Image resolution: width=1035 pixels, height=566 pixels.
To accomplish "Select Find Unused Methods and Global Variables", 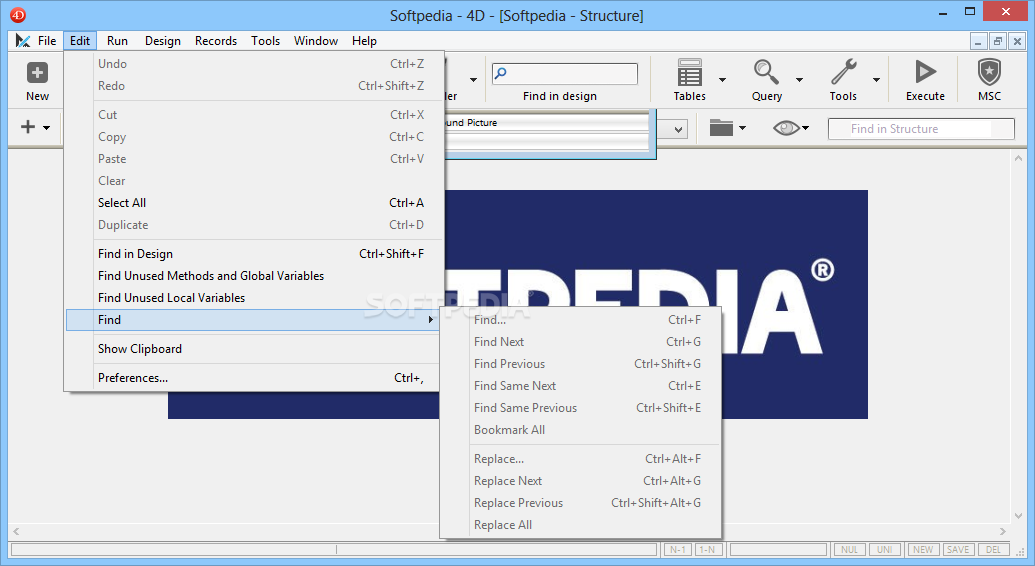I will 254,275.
